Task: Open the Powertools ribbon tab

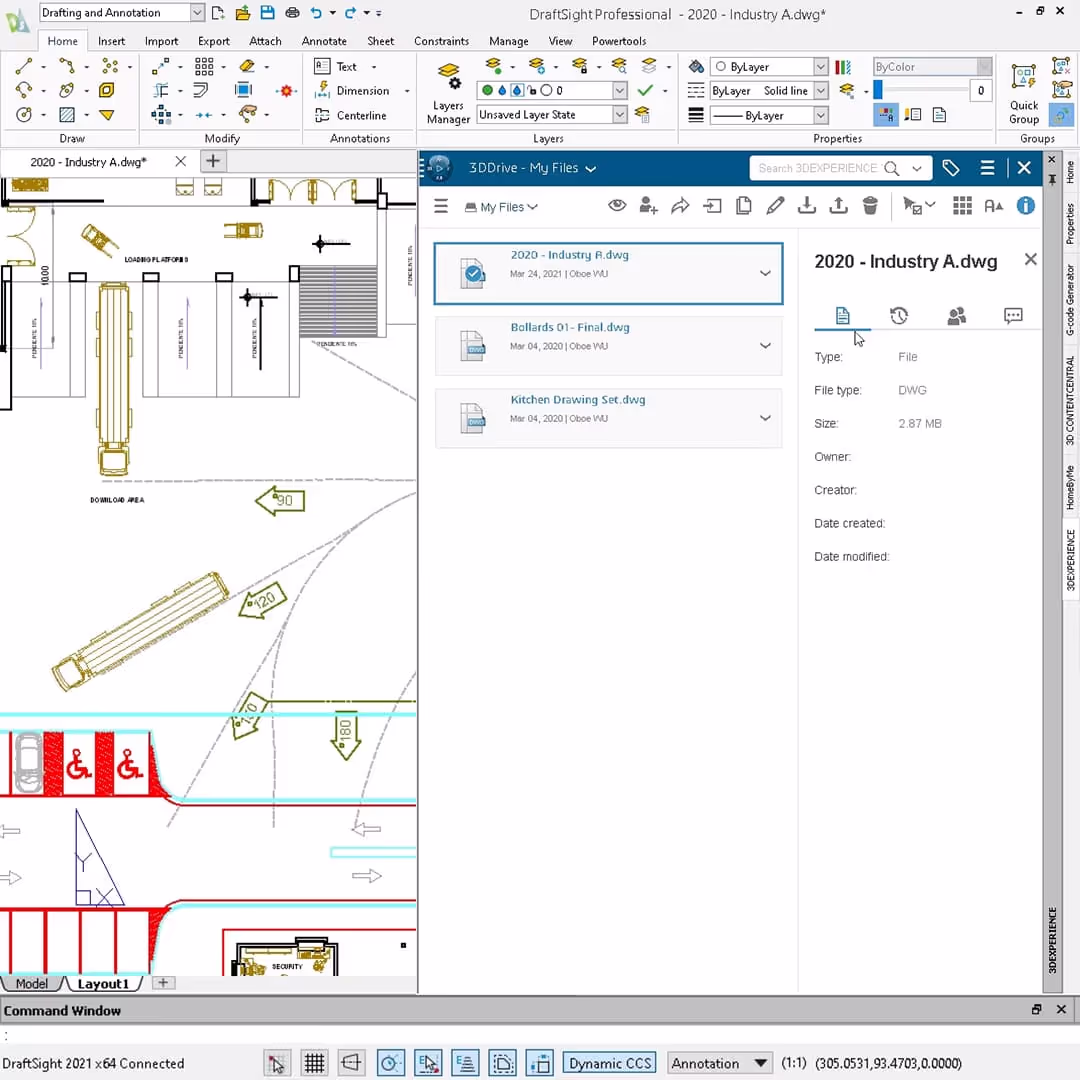Action: click(x=619, y=41)
